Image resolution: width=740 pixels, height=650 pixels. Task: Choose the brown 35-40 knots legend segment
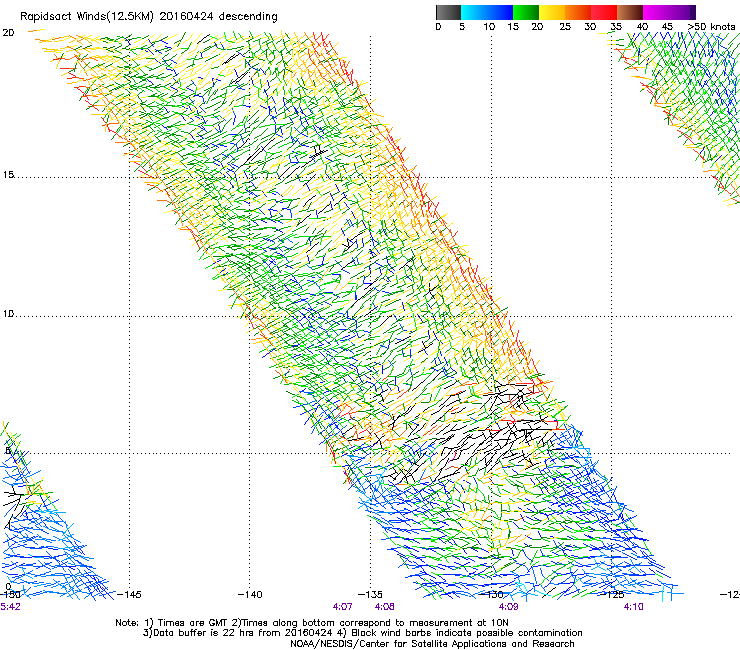630,12
